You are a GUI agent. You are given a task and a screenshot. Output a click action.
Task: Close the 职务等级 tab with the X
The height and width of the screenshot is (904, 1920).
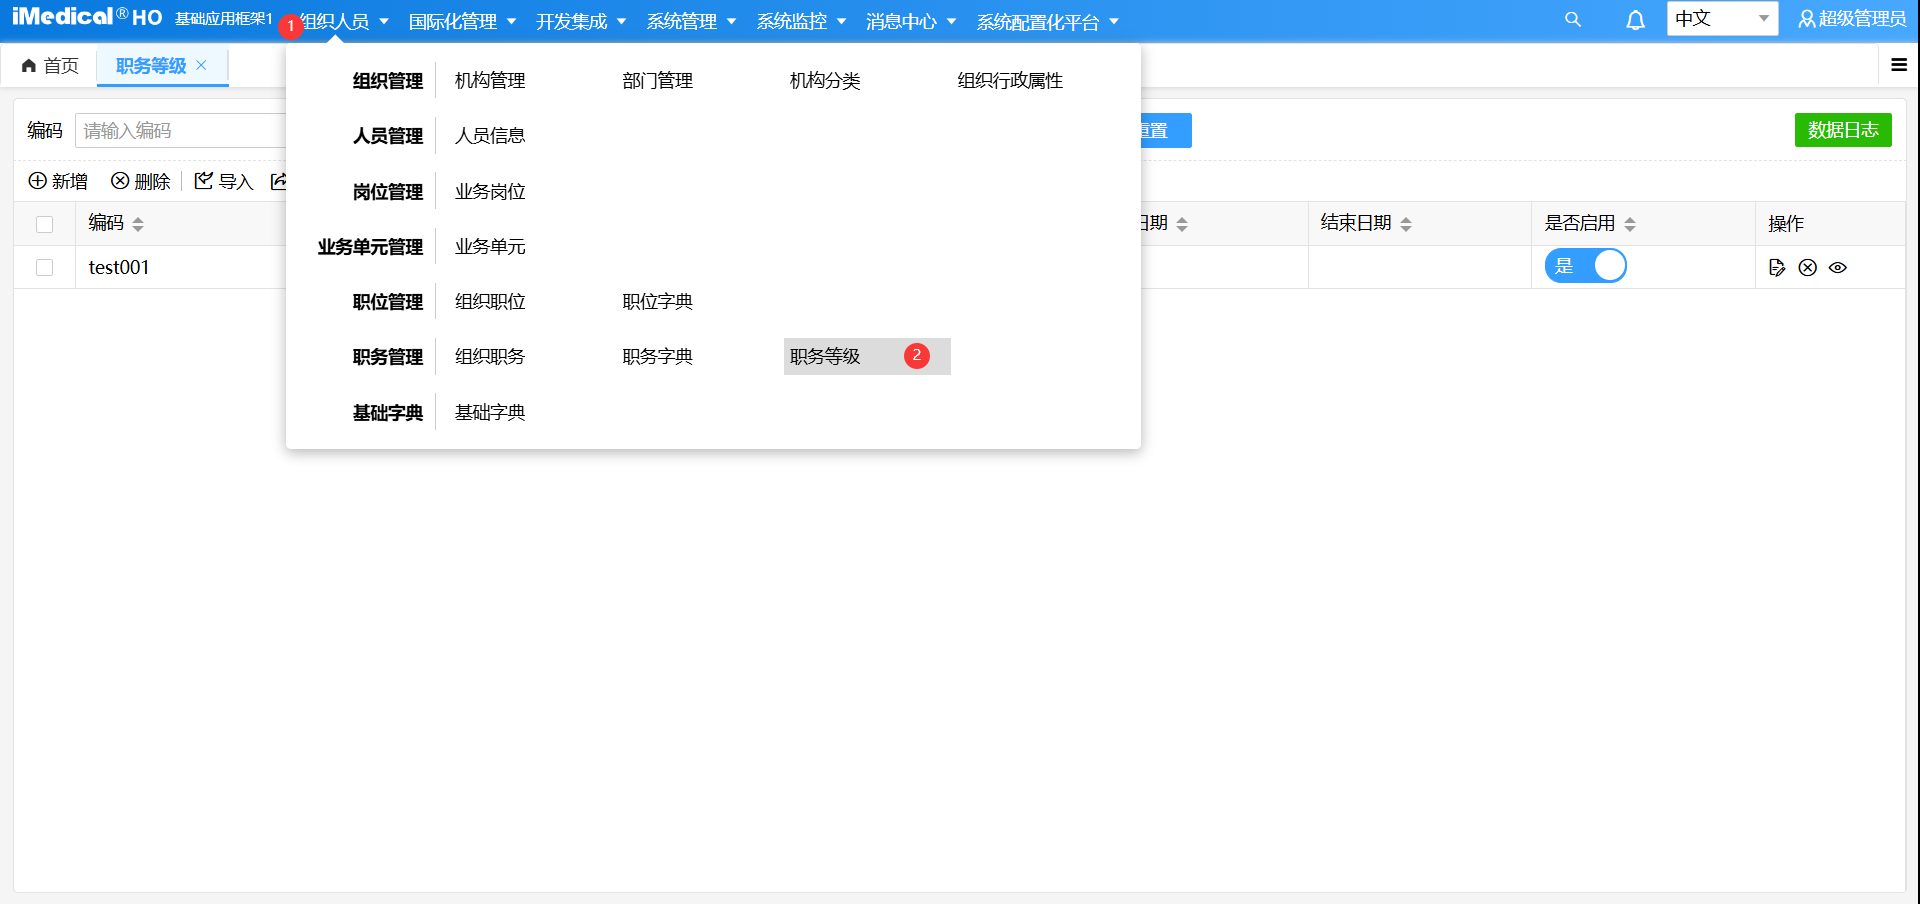point(201,65)
